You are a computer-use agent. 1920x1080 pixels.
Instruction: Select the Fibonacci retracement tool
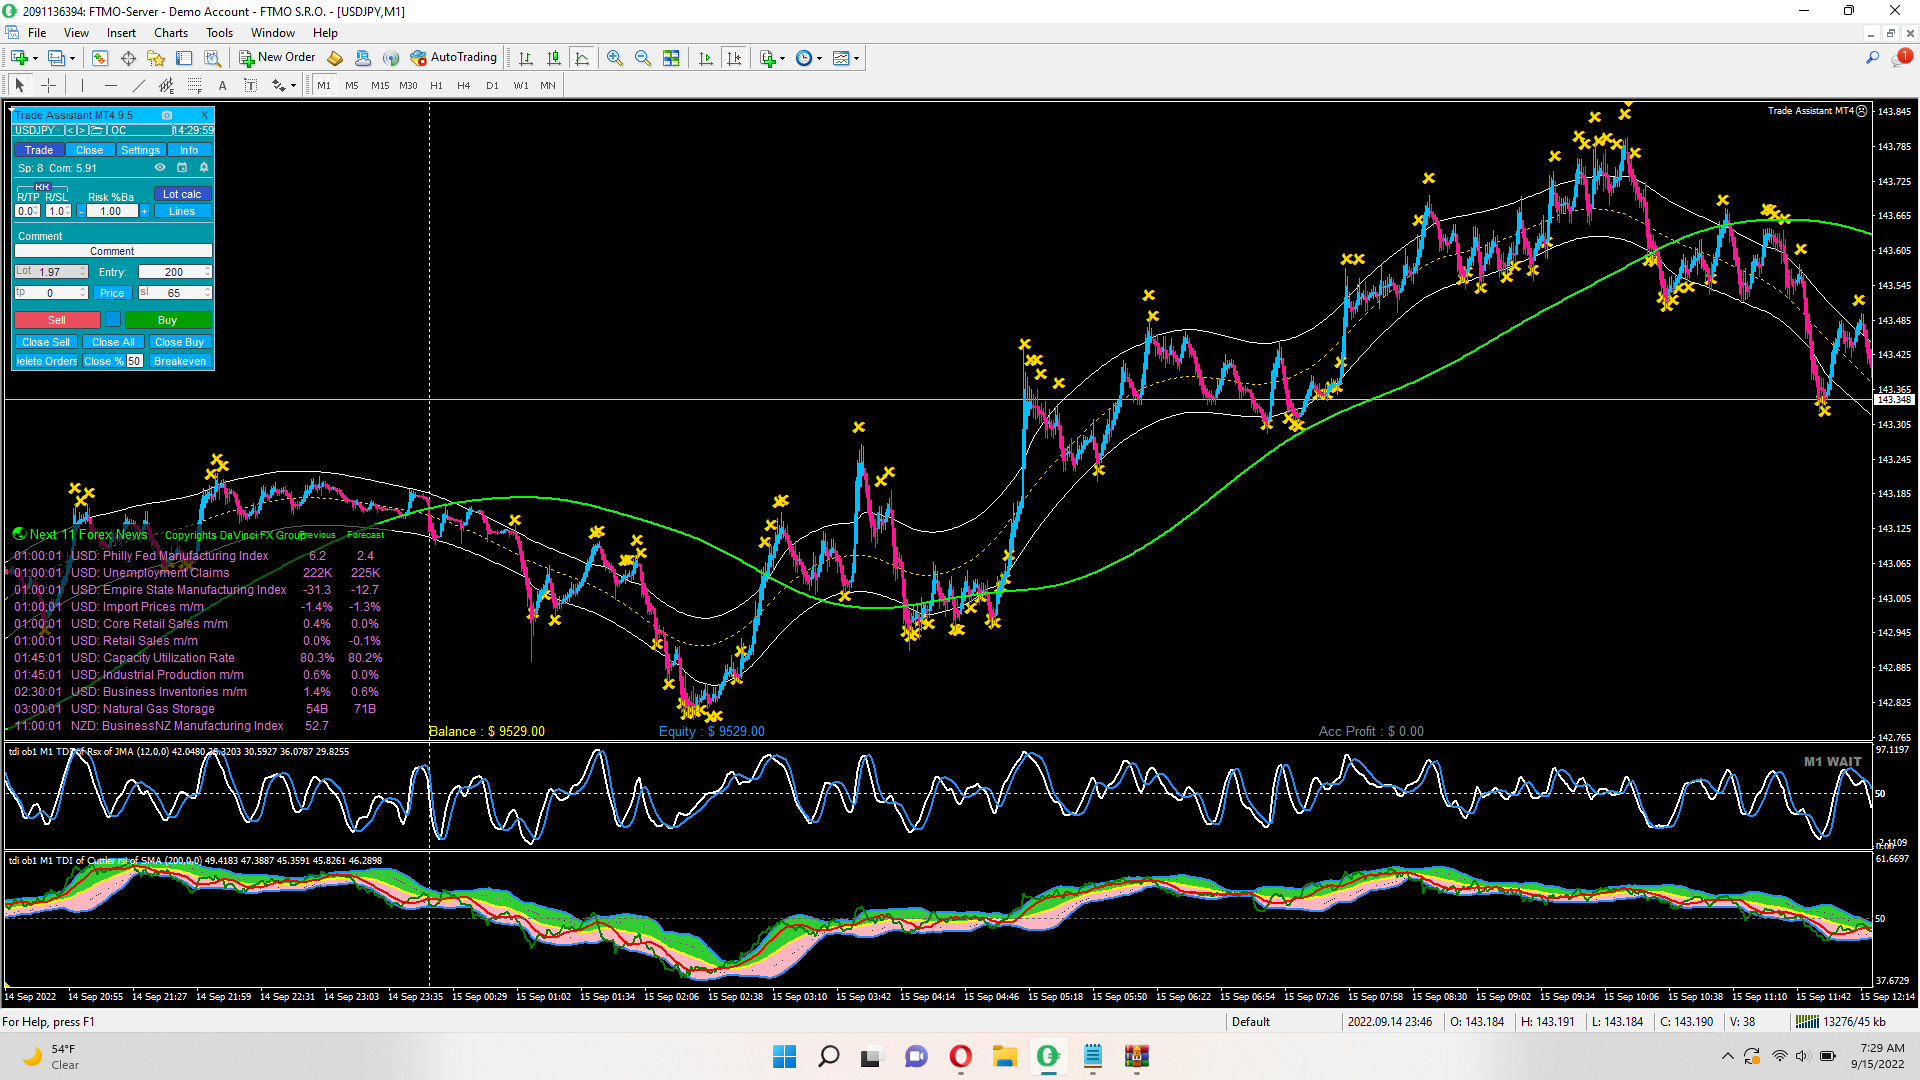point(195,86)
